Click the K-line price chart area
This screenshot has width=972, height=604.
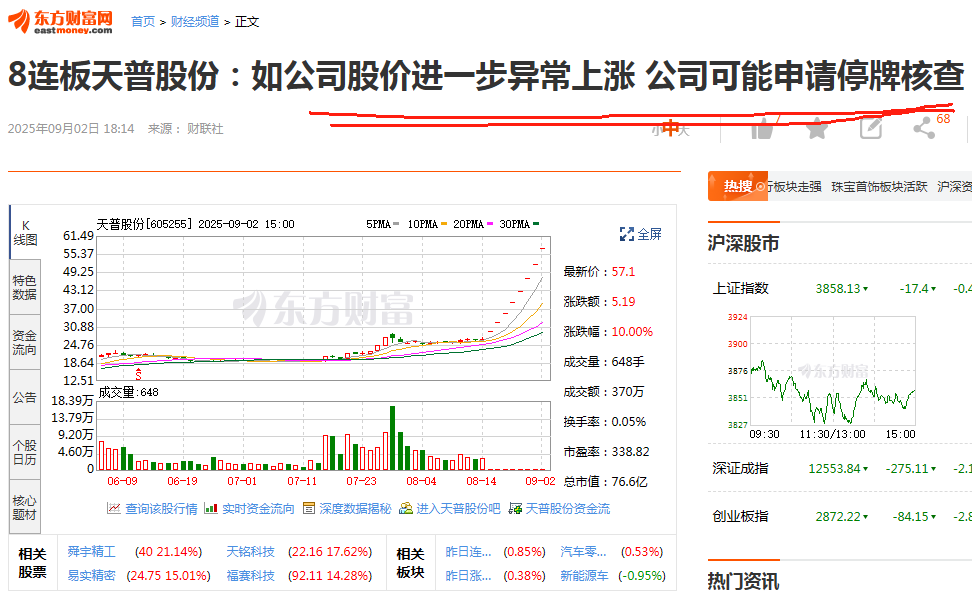point(324,308)
